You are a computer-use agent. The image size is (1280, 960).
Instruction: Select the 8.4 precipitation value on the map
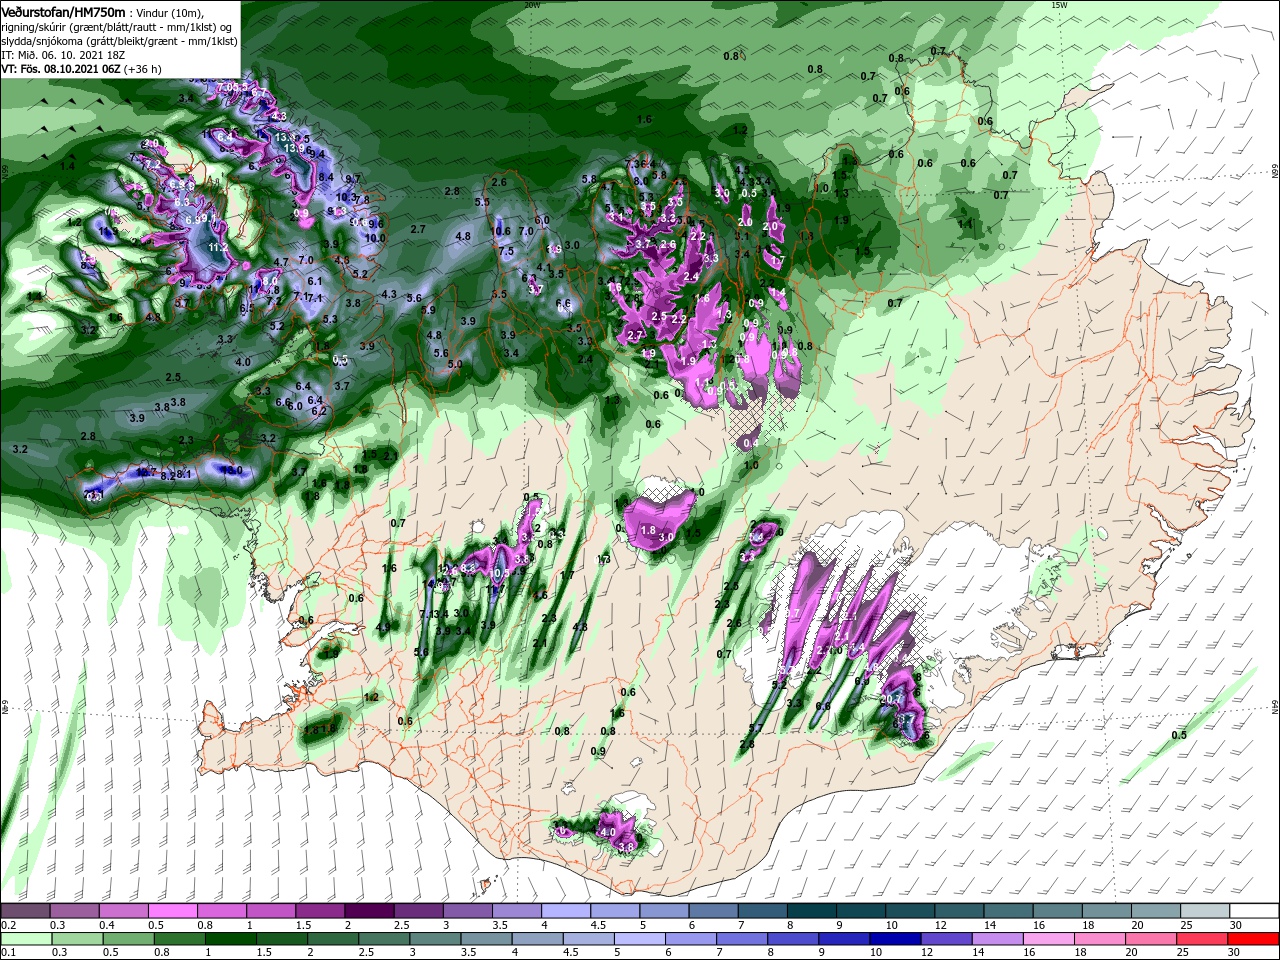326,177
